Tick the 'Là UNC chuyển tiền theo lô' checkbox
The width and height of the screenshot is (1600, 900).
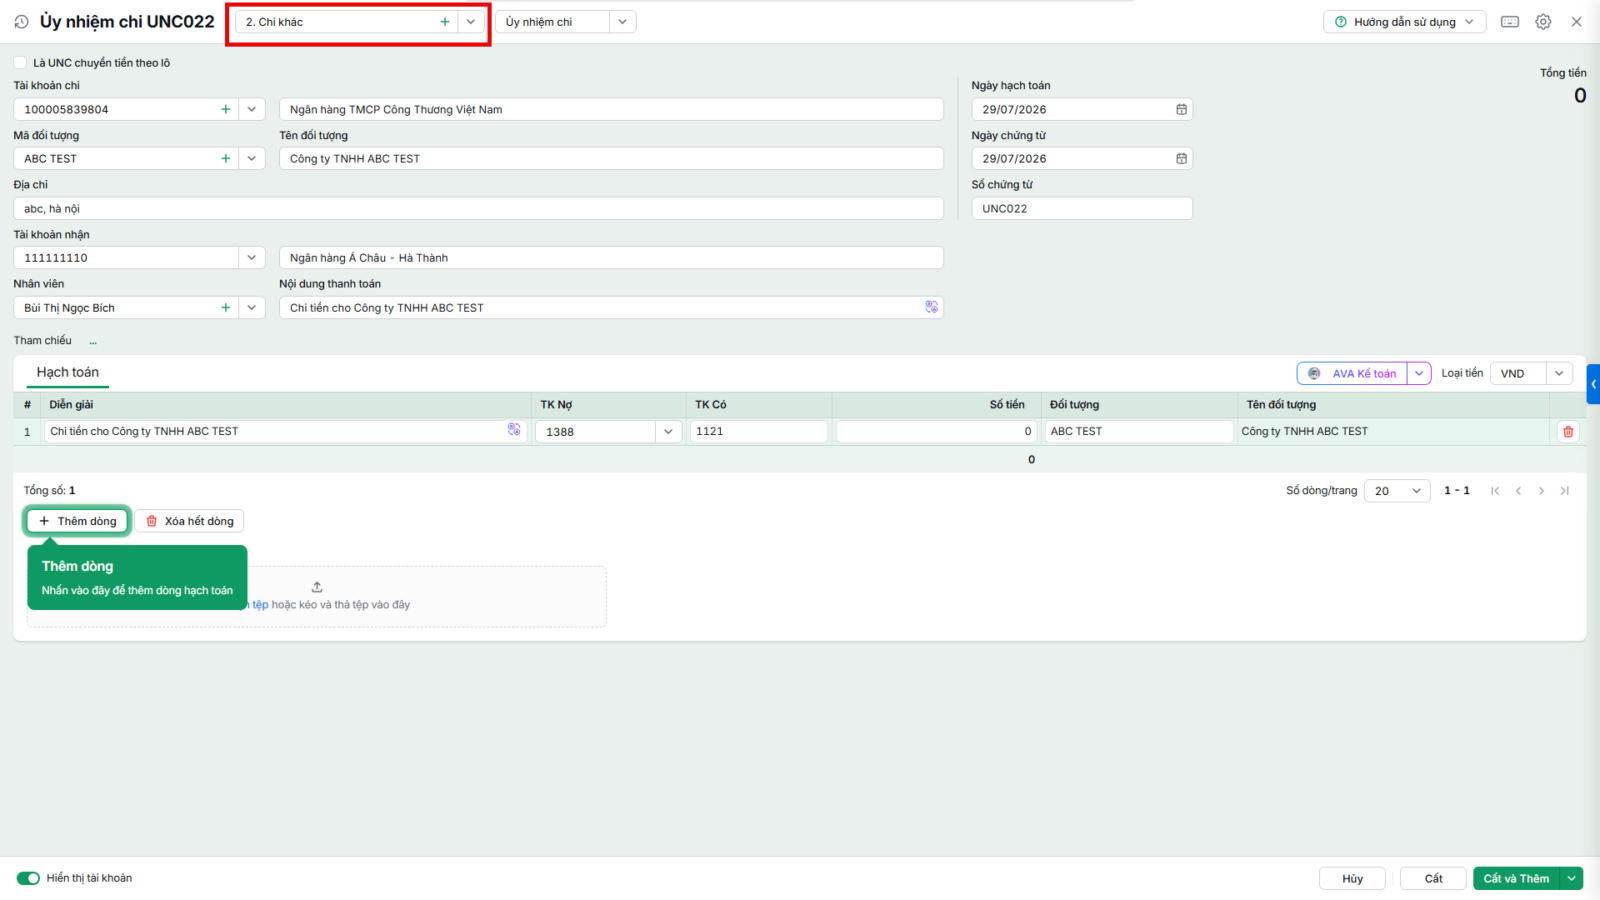point(20,63)
